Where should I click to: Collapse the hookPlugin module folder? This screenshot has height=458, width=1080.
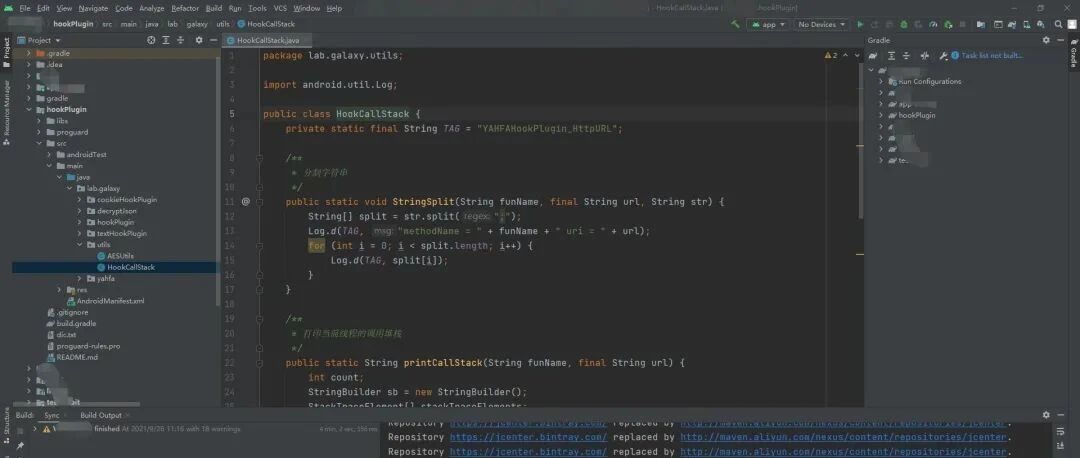click(x=29, y=110)
